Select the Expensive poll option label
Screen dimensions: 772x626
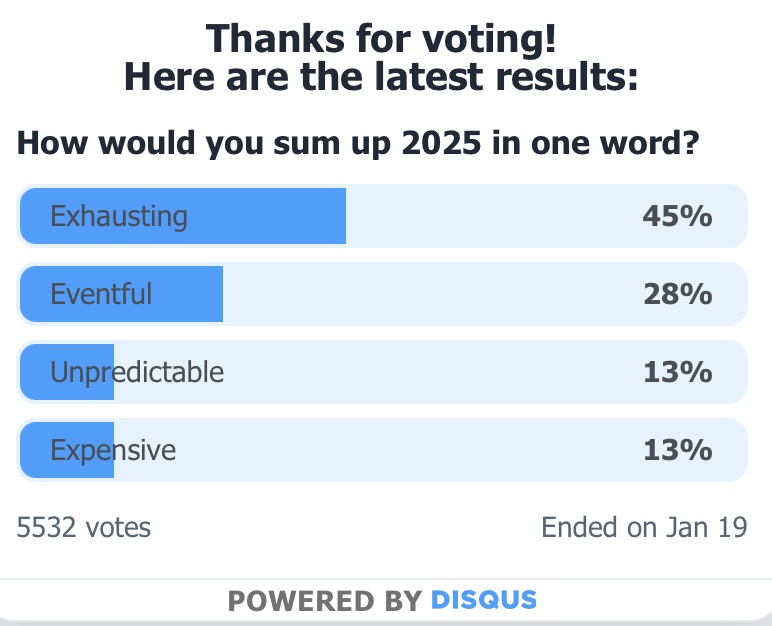click(113, 450)
